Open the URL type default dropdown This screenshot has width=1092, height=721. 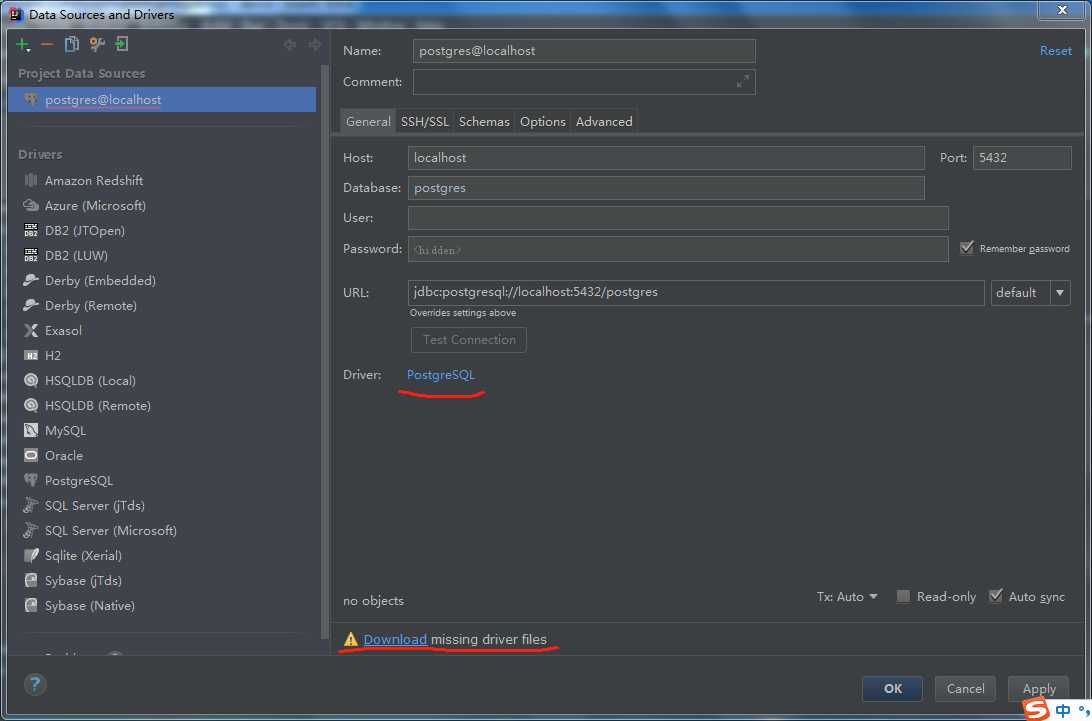[1030, 293]
